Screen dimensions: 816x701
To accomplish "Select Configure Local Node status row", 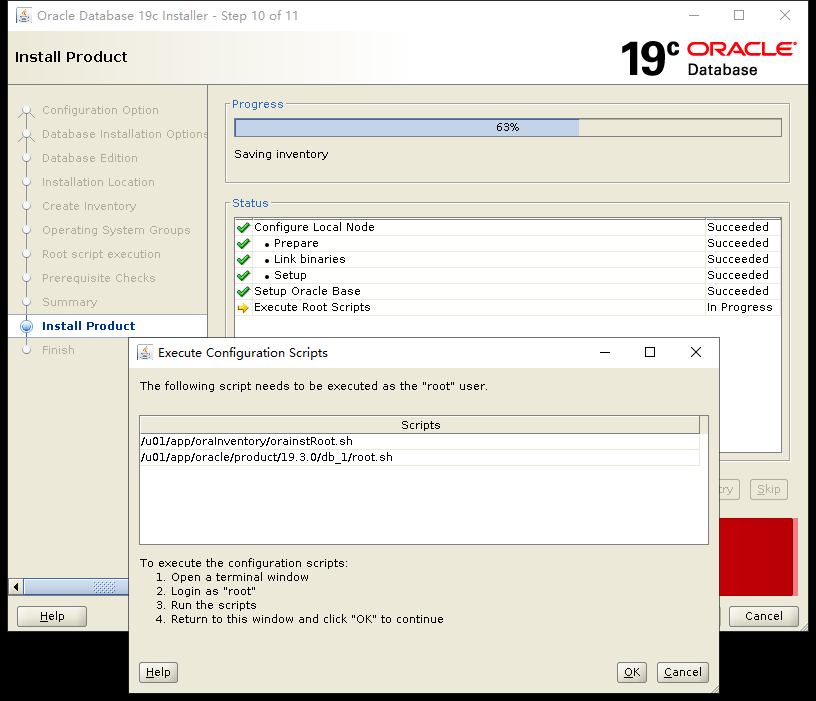I will coord(508,227).
